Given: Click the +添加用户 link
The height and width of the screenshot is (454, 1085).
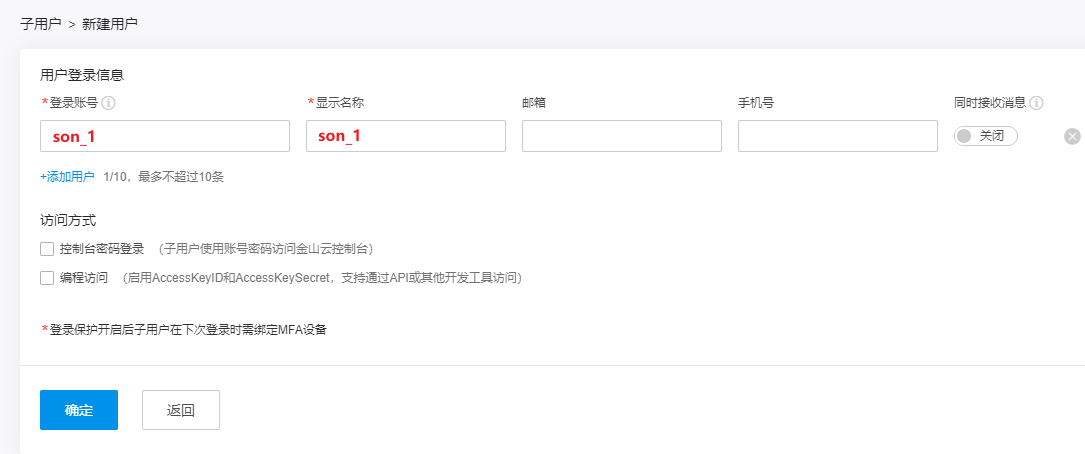Looking at the screenshot, I should [x=67, y=177].
